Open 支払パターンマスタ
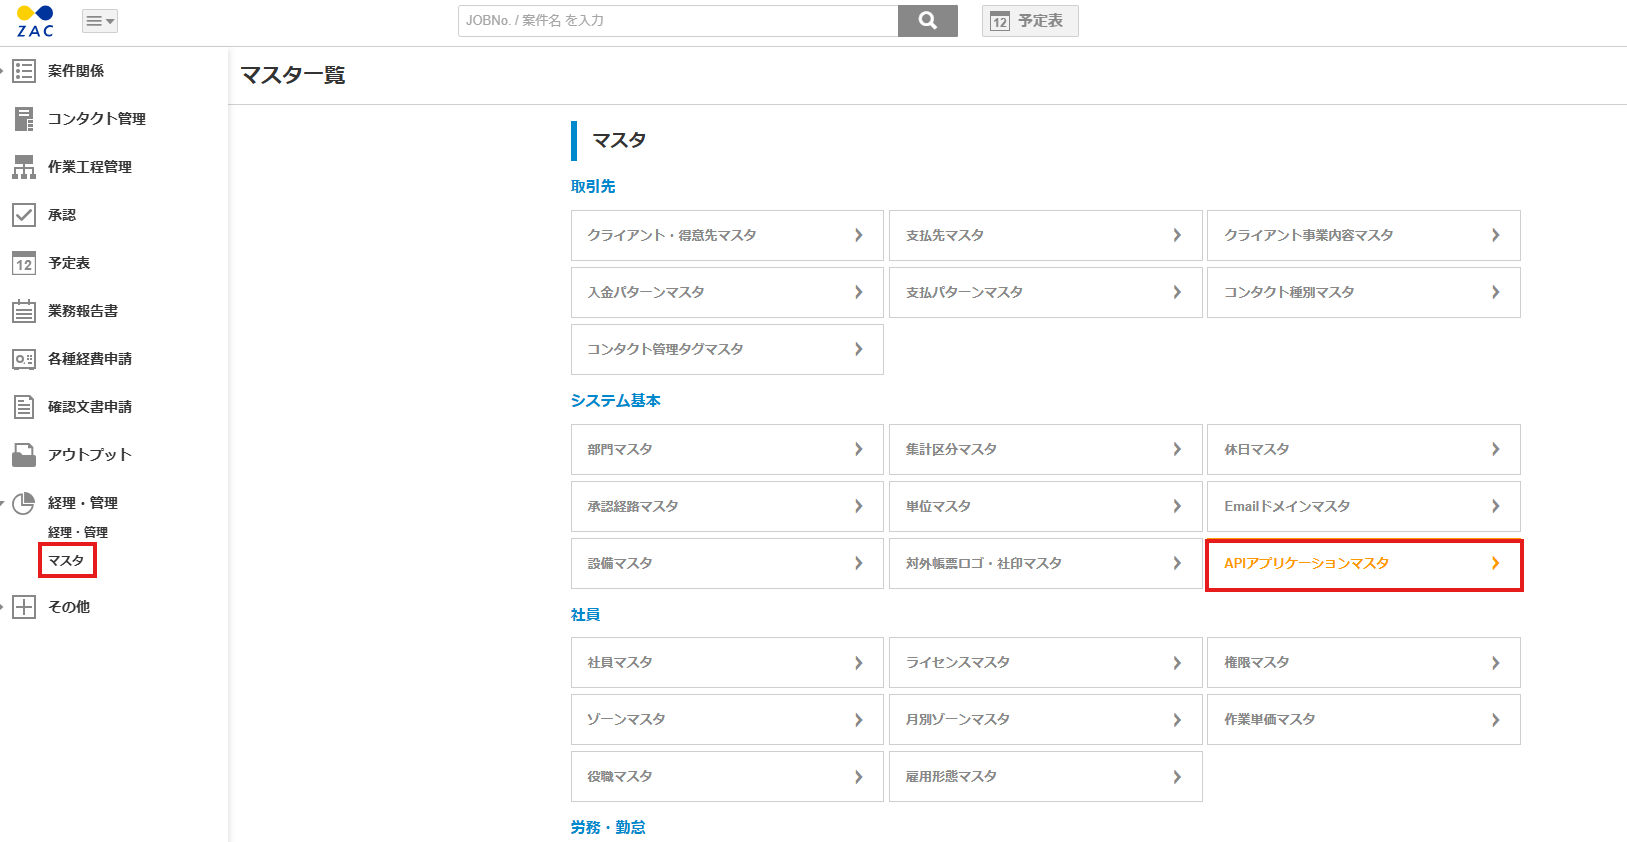The width and height of the screenshot is (1627, 842). point(1045,293)
